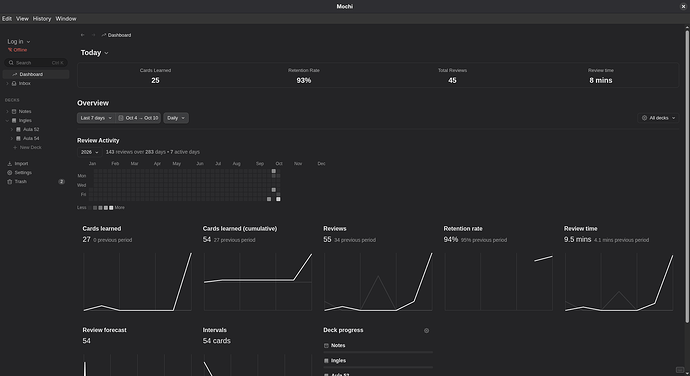
Task: Click the darkest legend square beside Less
Action: click(x=90, y=208)
